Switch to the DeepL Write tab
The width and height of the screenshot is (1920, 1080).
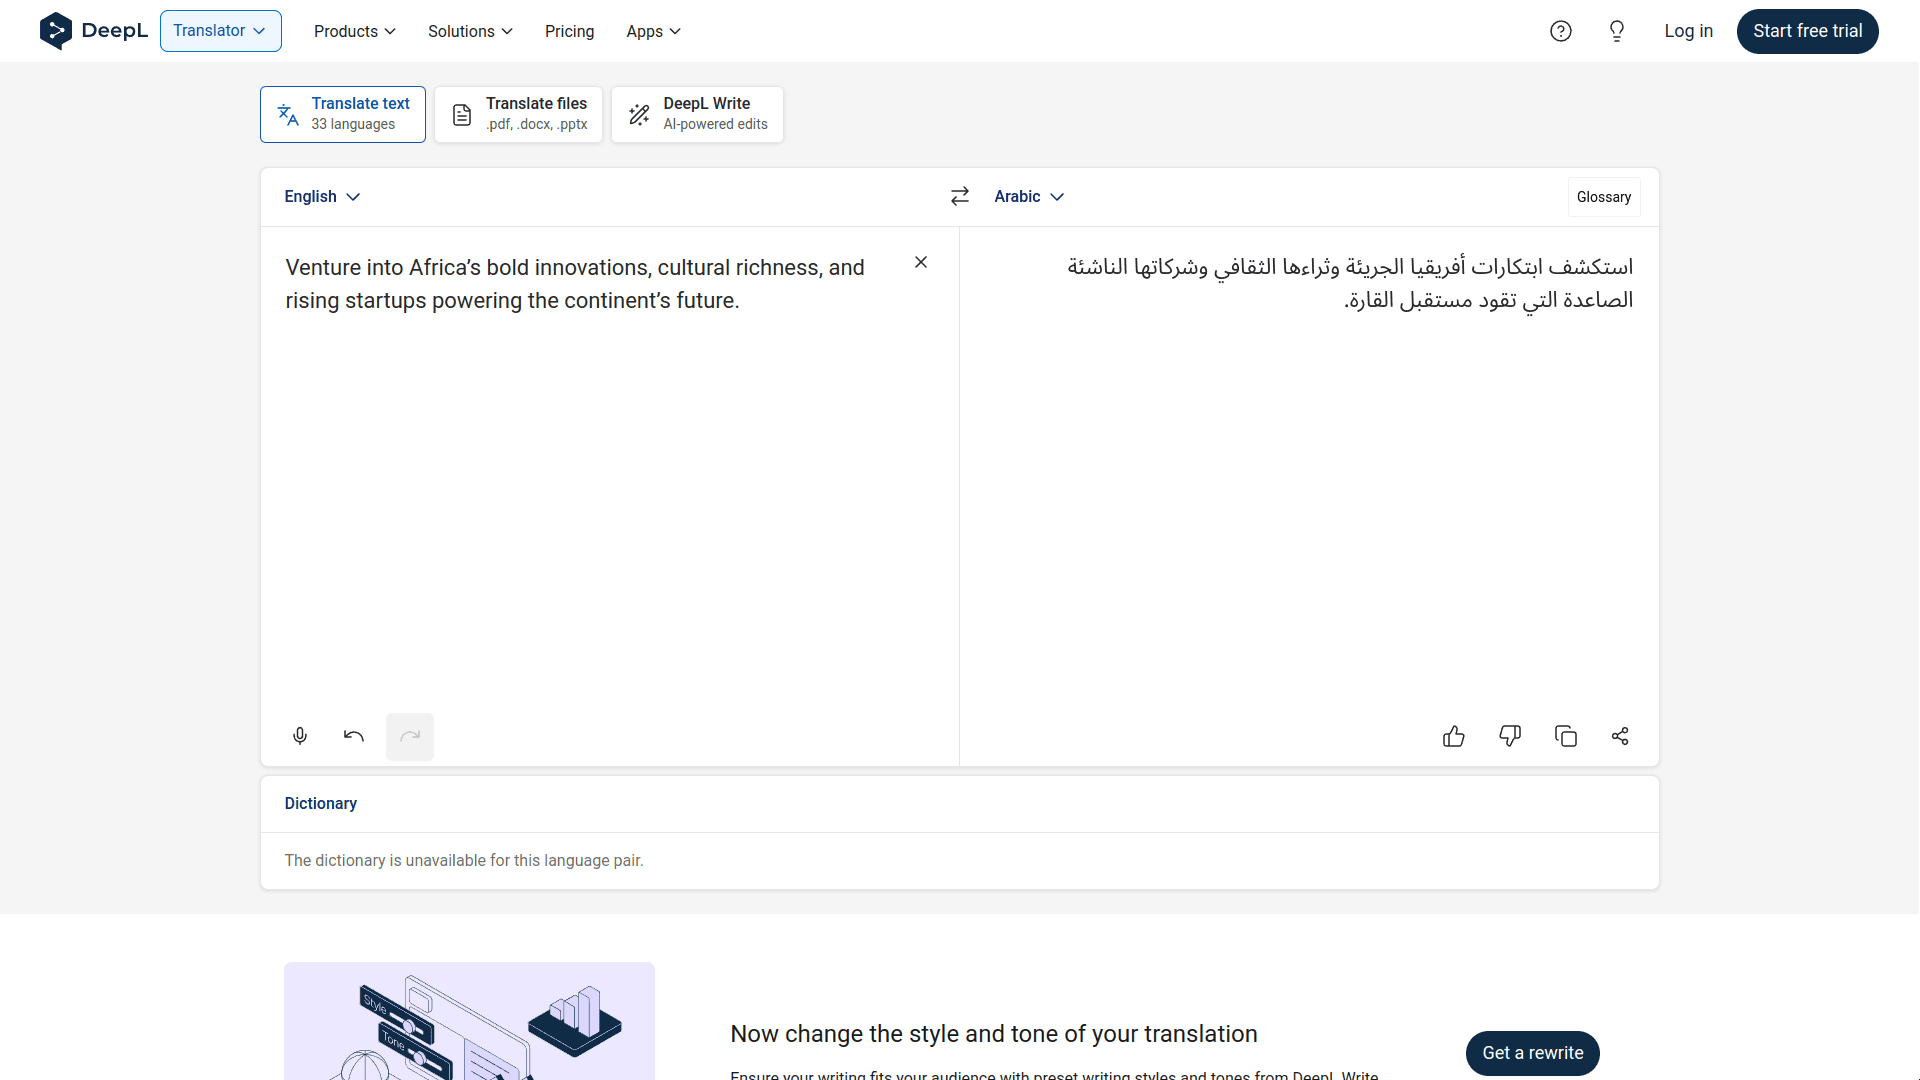pyautogui.click(x=697, y=114)
